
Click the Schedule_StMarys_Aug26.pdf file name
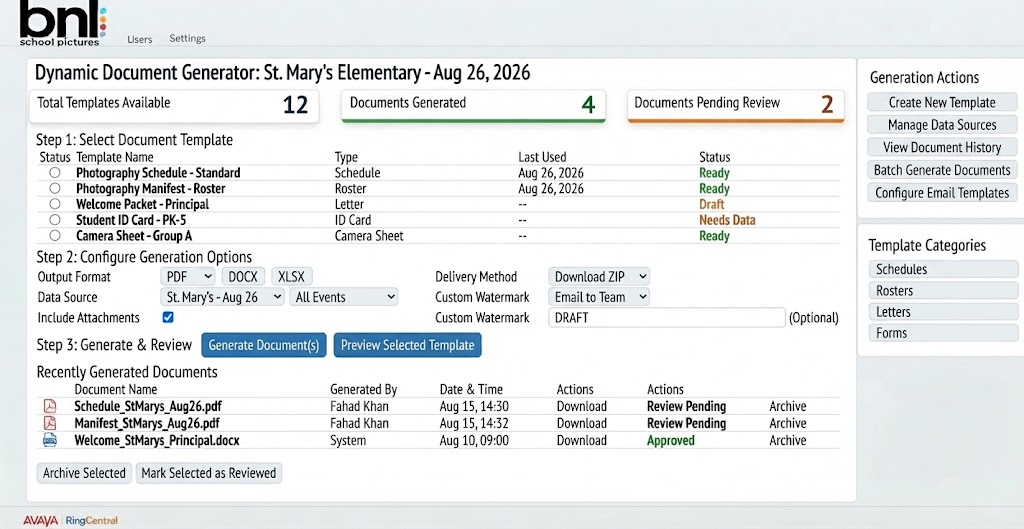(147, 406)
